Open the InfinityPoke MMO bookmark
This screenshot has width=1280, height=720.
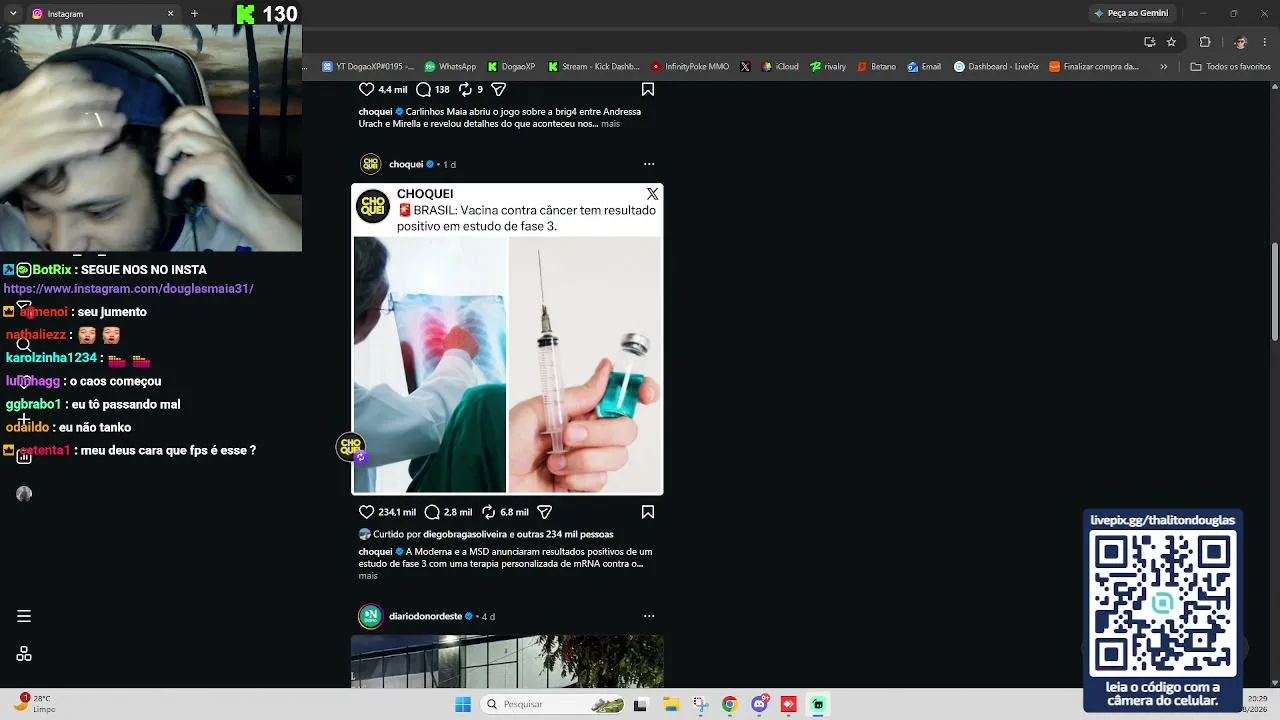point(690,67)
